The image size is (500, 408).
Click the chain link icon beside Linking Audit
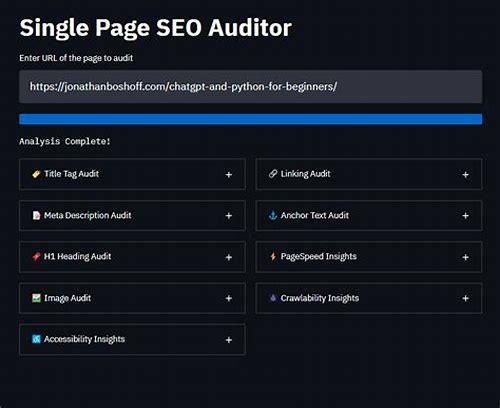(x=273, y=174)
